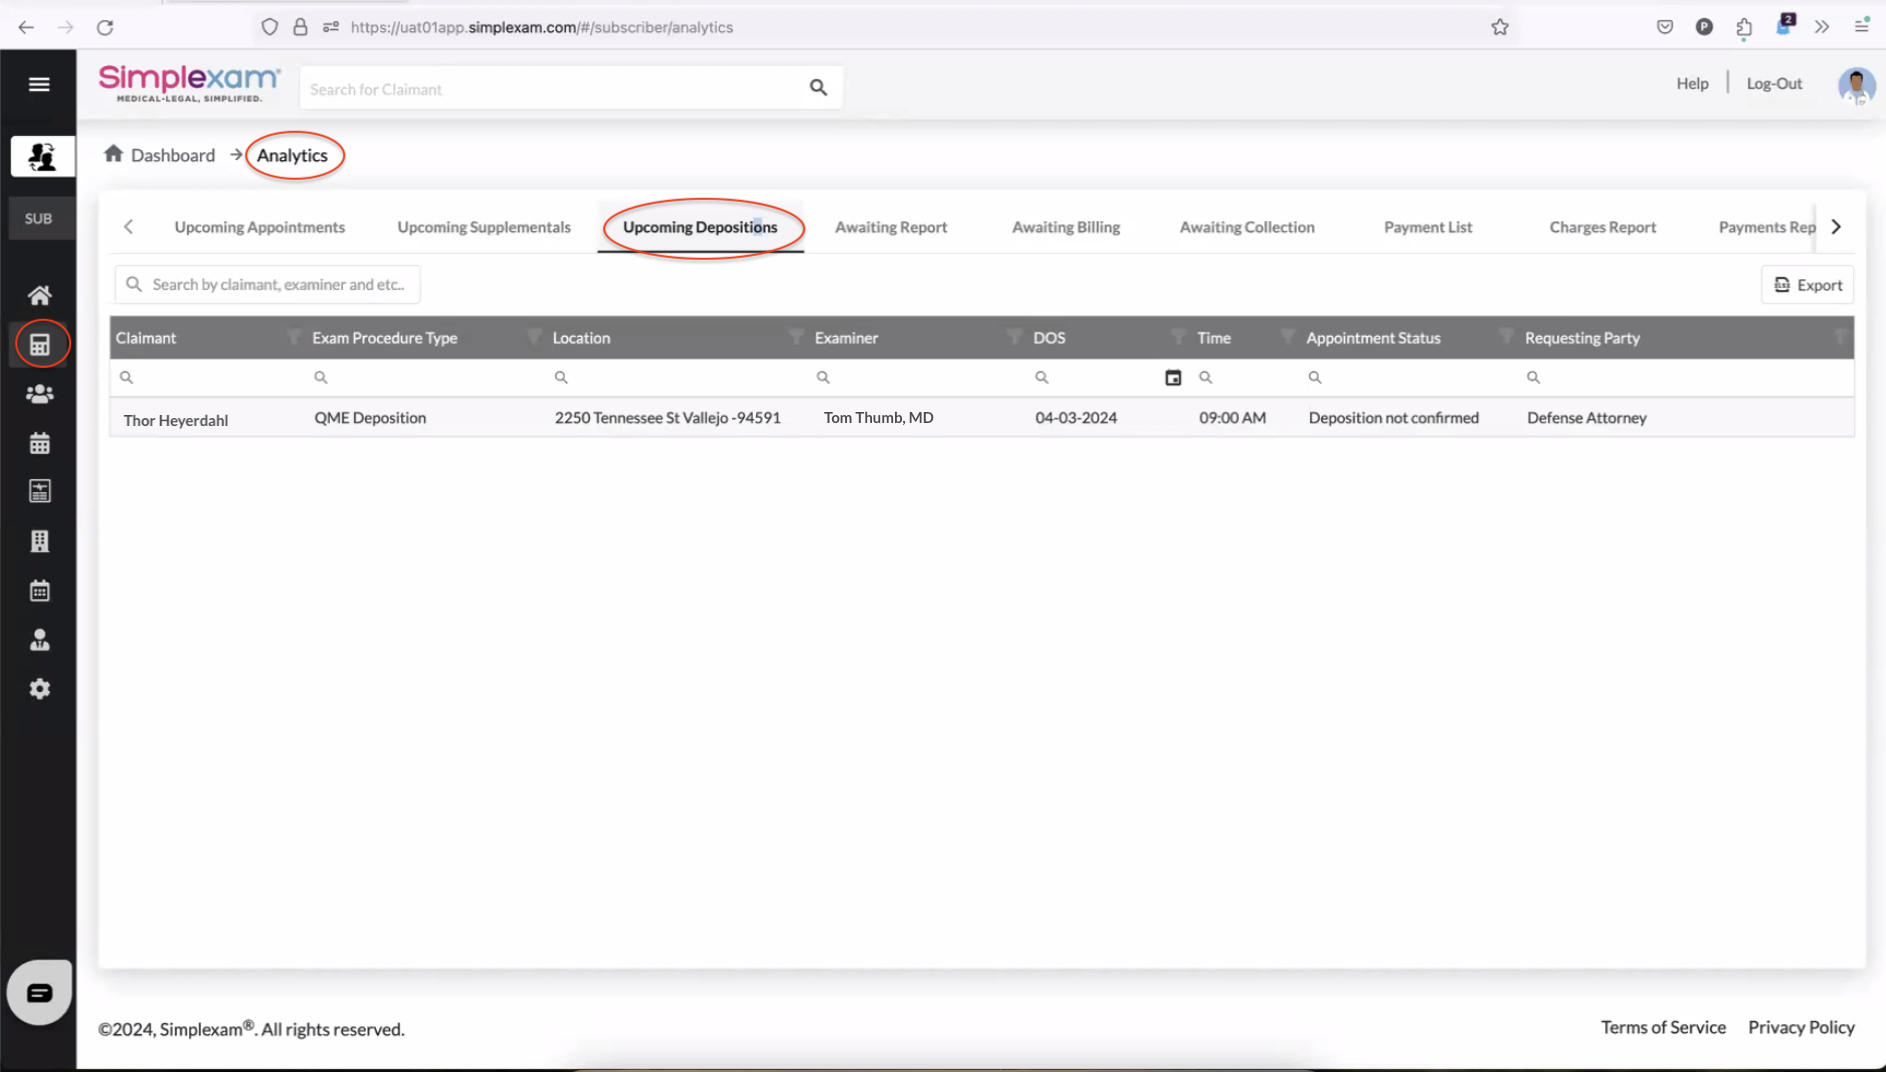Image resolution: width=1886 pixels, height=1072 pixels.
Task: Open the chat support bubble
Action: click(40, 992)
